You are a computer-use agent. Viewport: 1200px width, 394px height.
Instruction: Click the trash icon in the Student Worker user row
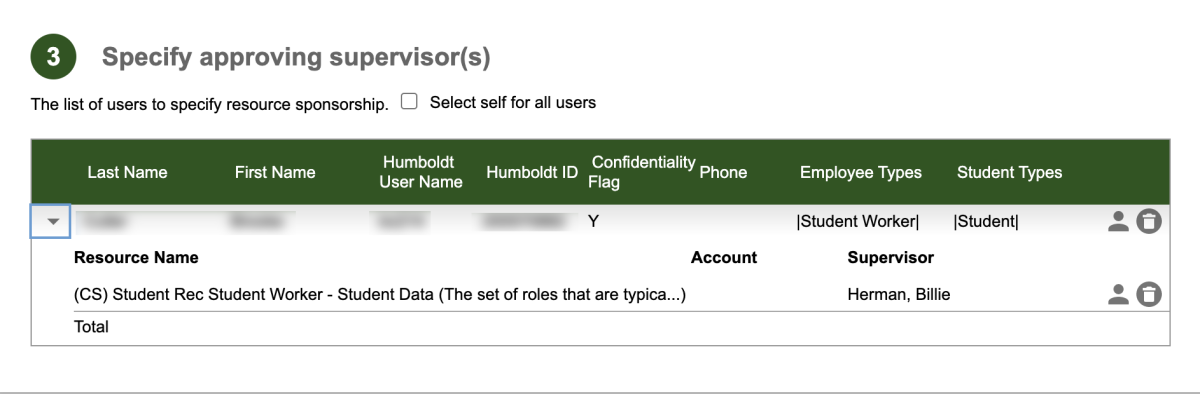pyautogui.click(x=1149, y=222)
